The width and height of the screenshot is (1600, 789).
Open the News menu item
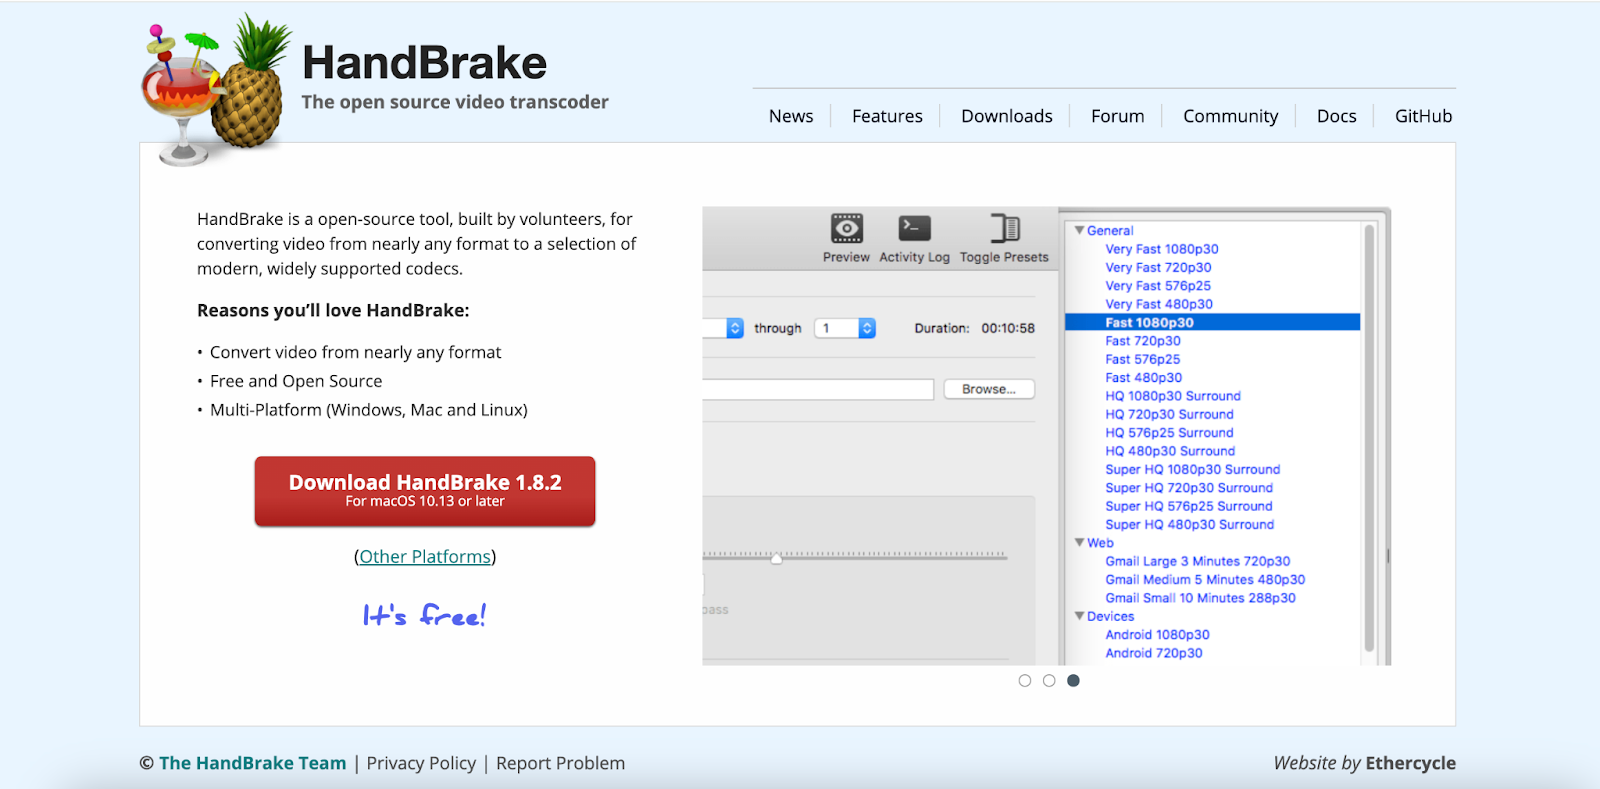click(x=791, y=116)
